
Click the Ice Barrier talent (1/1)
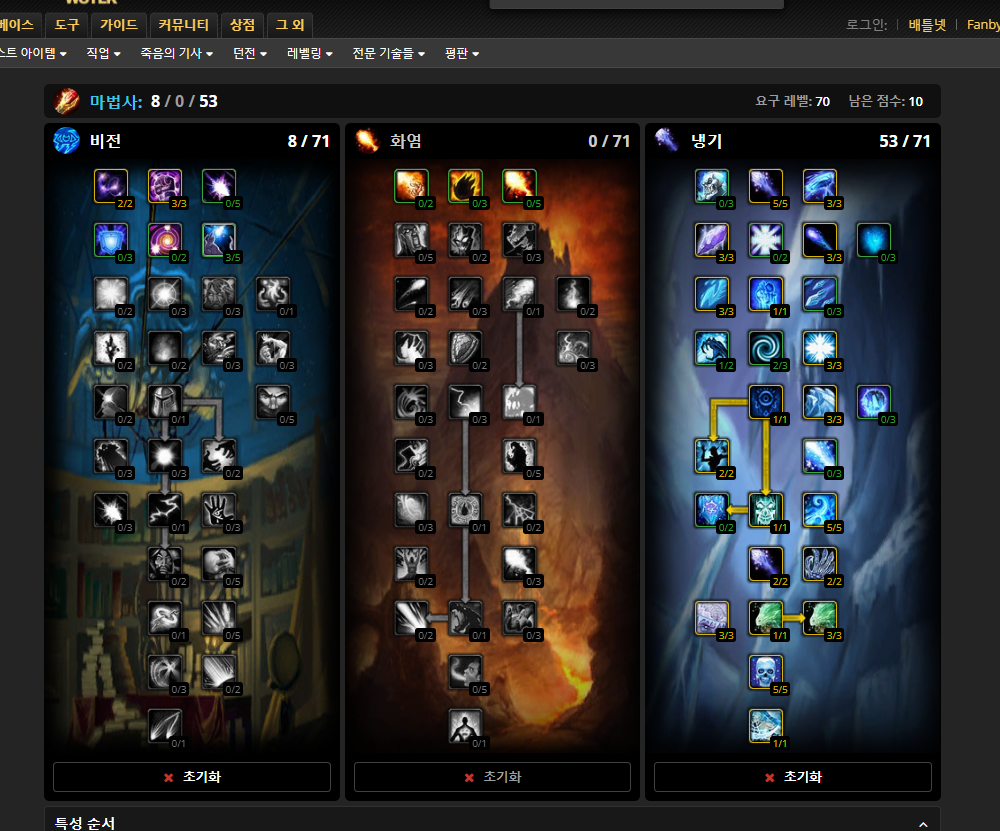pyautogui.click(x=766, y=510)
